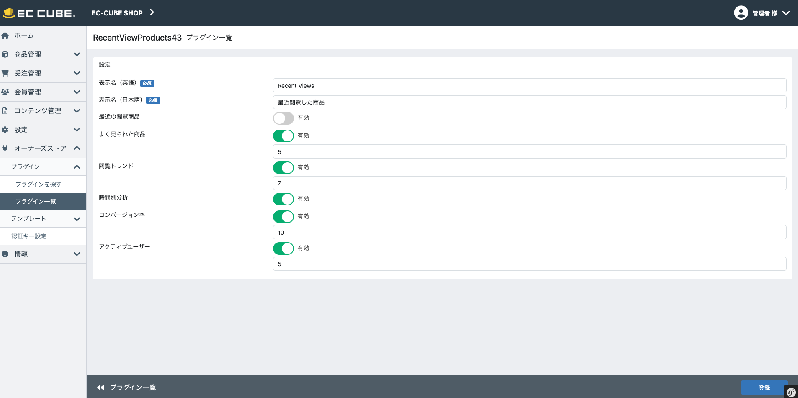Image resolution: width=798 pixels, height=398 pixels.
Task: Click the コンテンツ管理 document icon
Action: pos(5,110)
